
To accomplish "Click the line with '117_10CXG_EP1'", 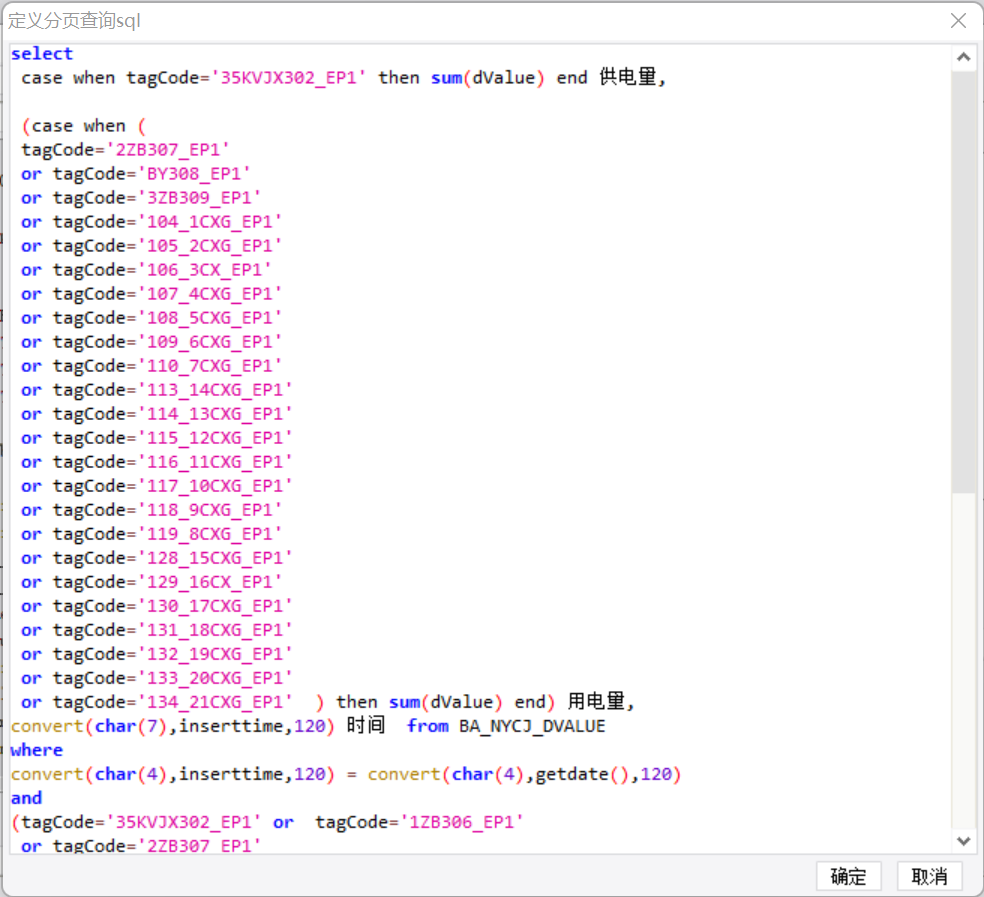I will click(x=157, y=486).
